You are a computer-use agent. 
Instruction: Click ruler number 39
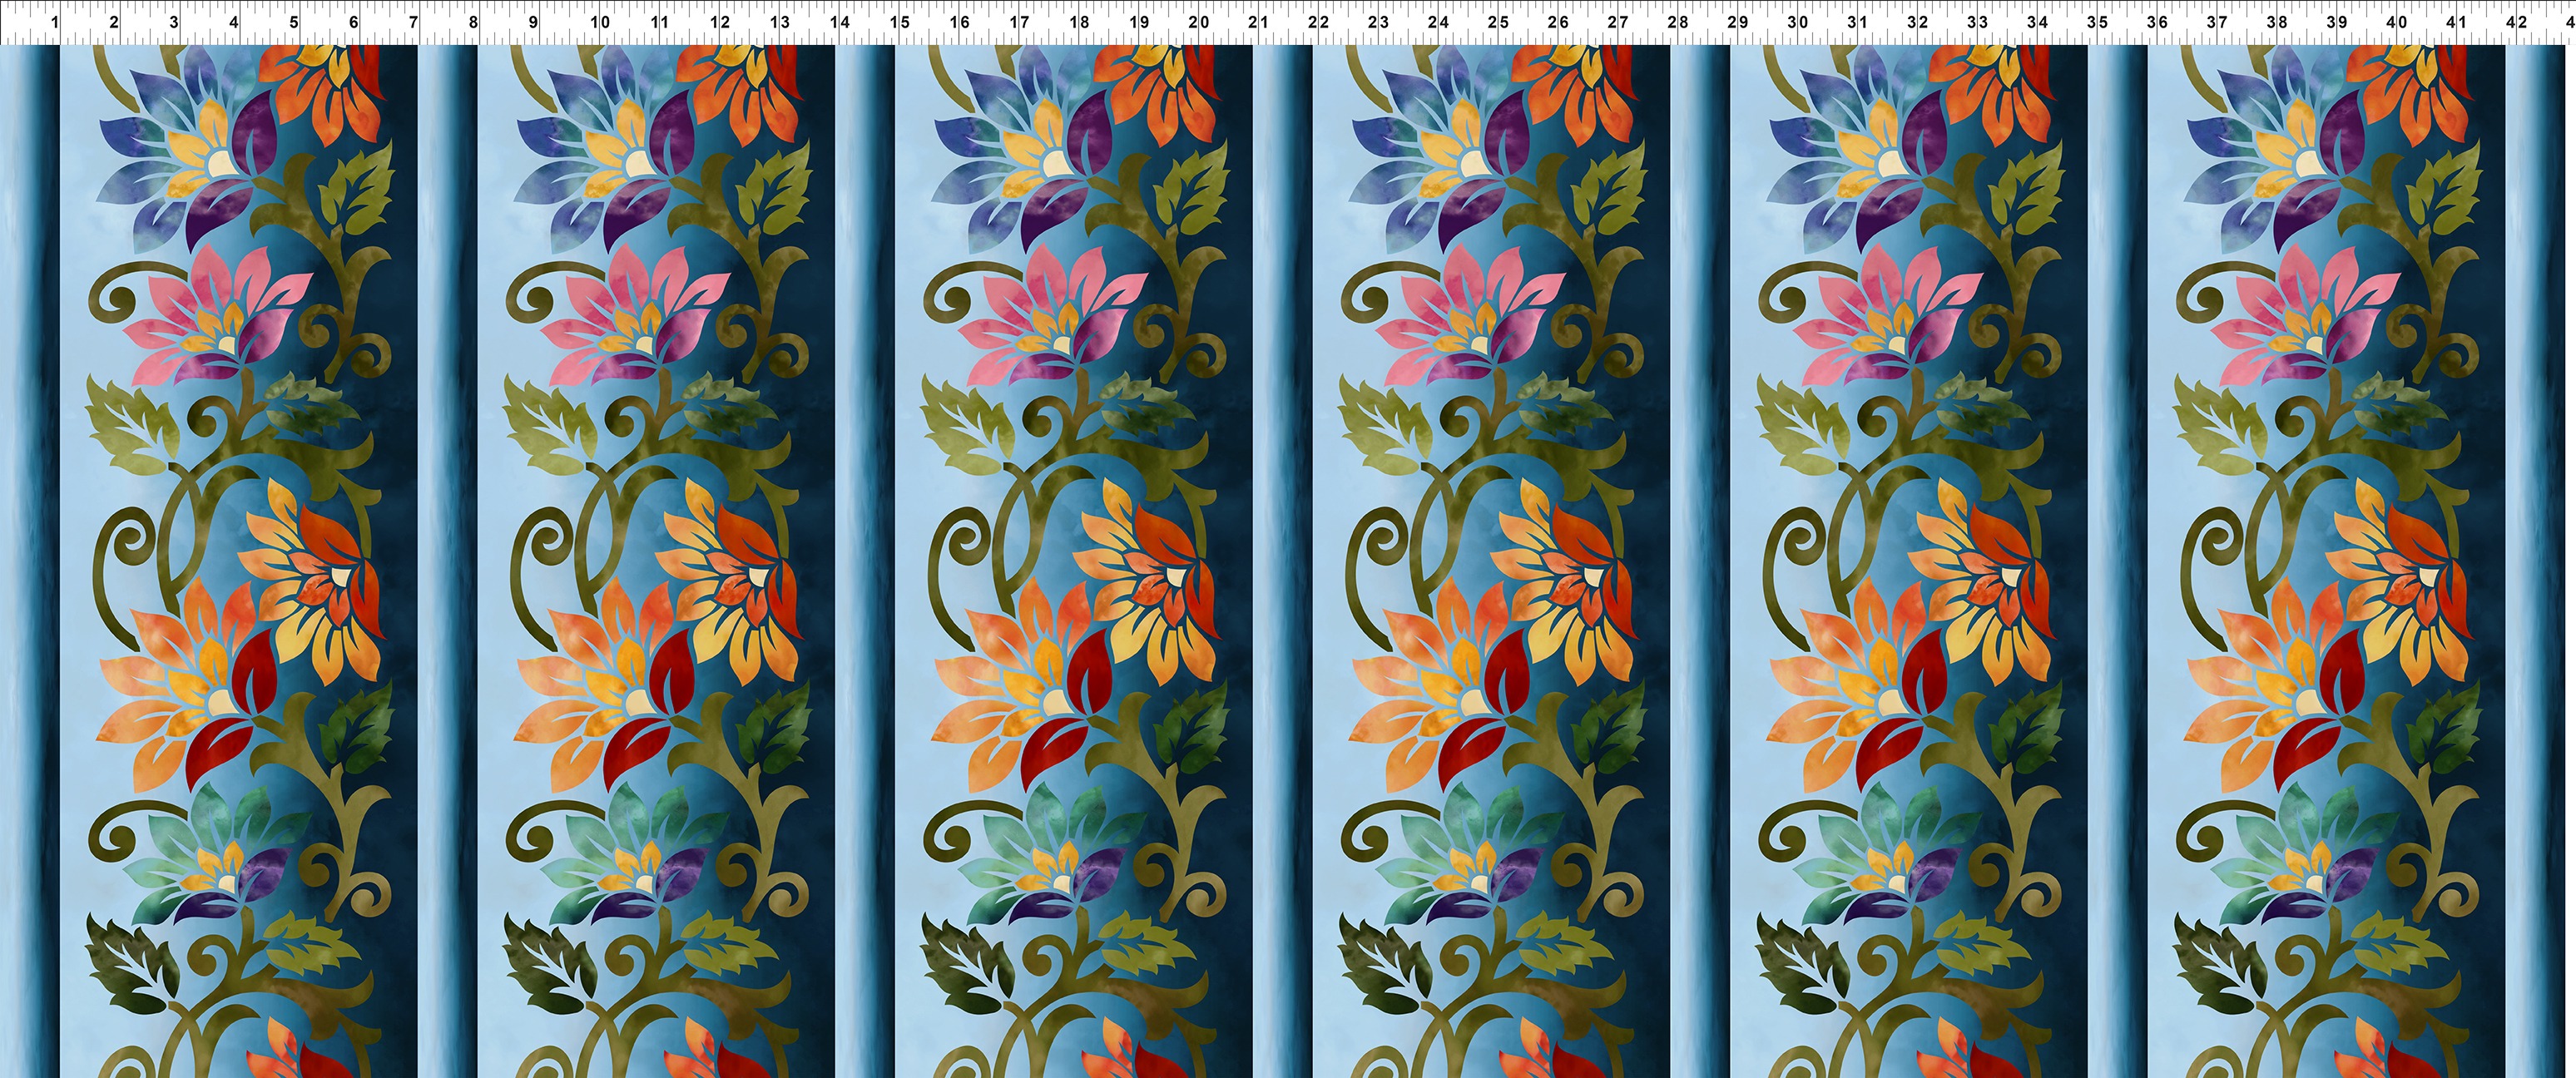tap(2337, 22)
